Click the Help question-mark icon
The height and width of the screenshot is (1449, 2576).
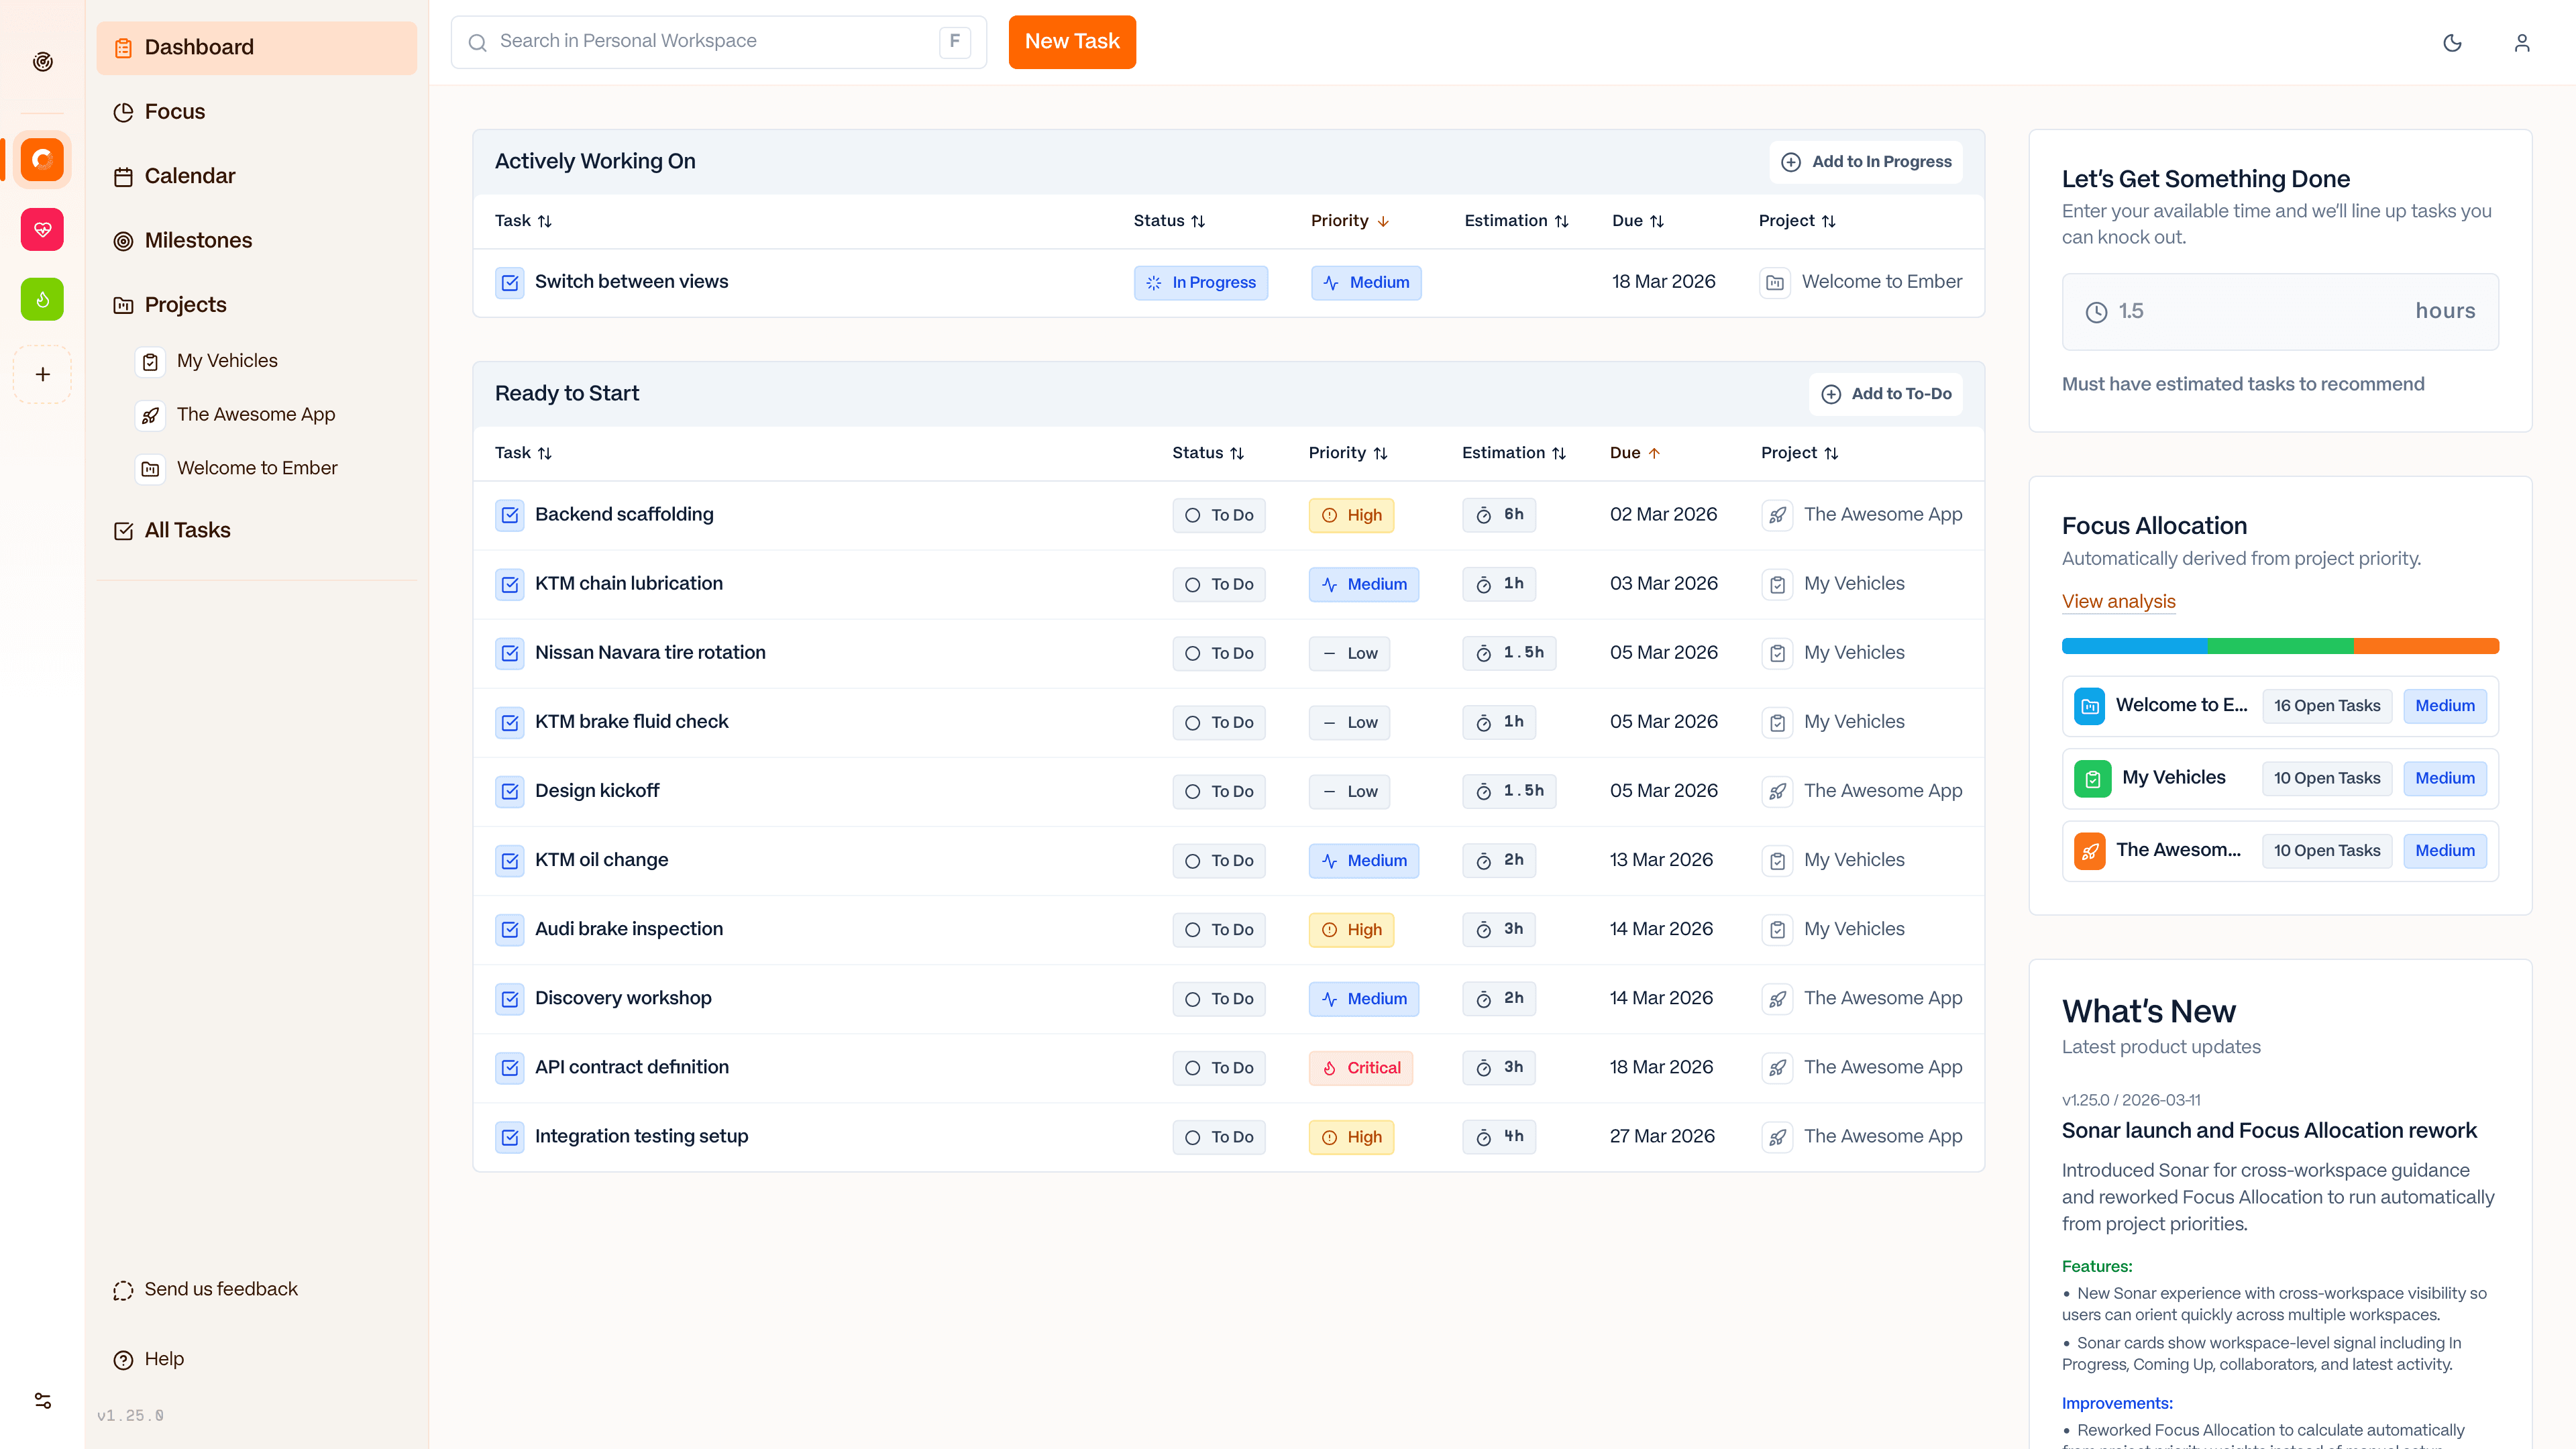pyautogui.click(x=123, y=1359)
